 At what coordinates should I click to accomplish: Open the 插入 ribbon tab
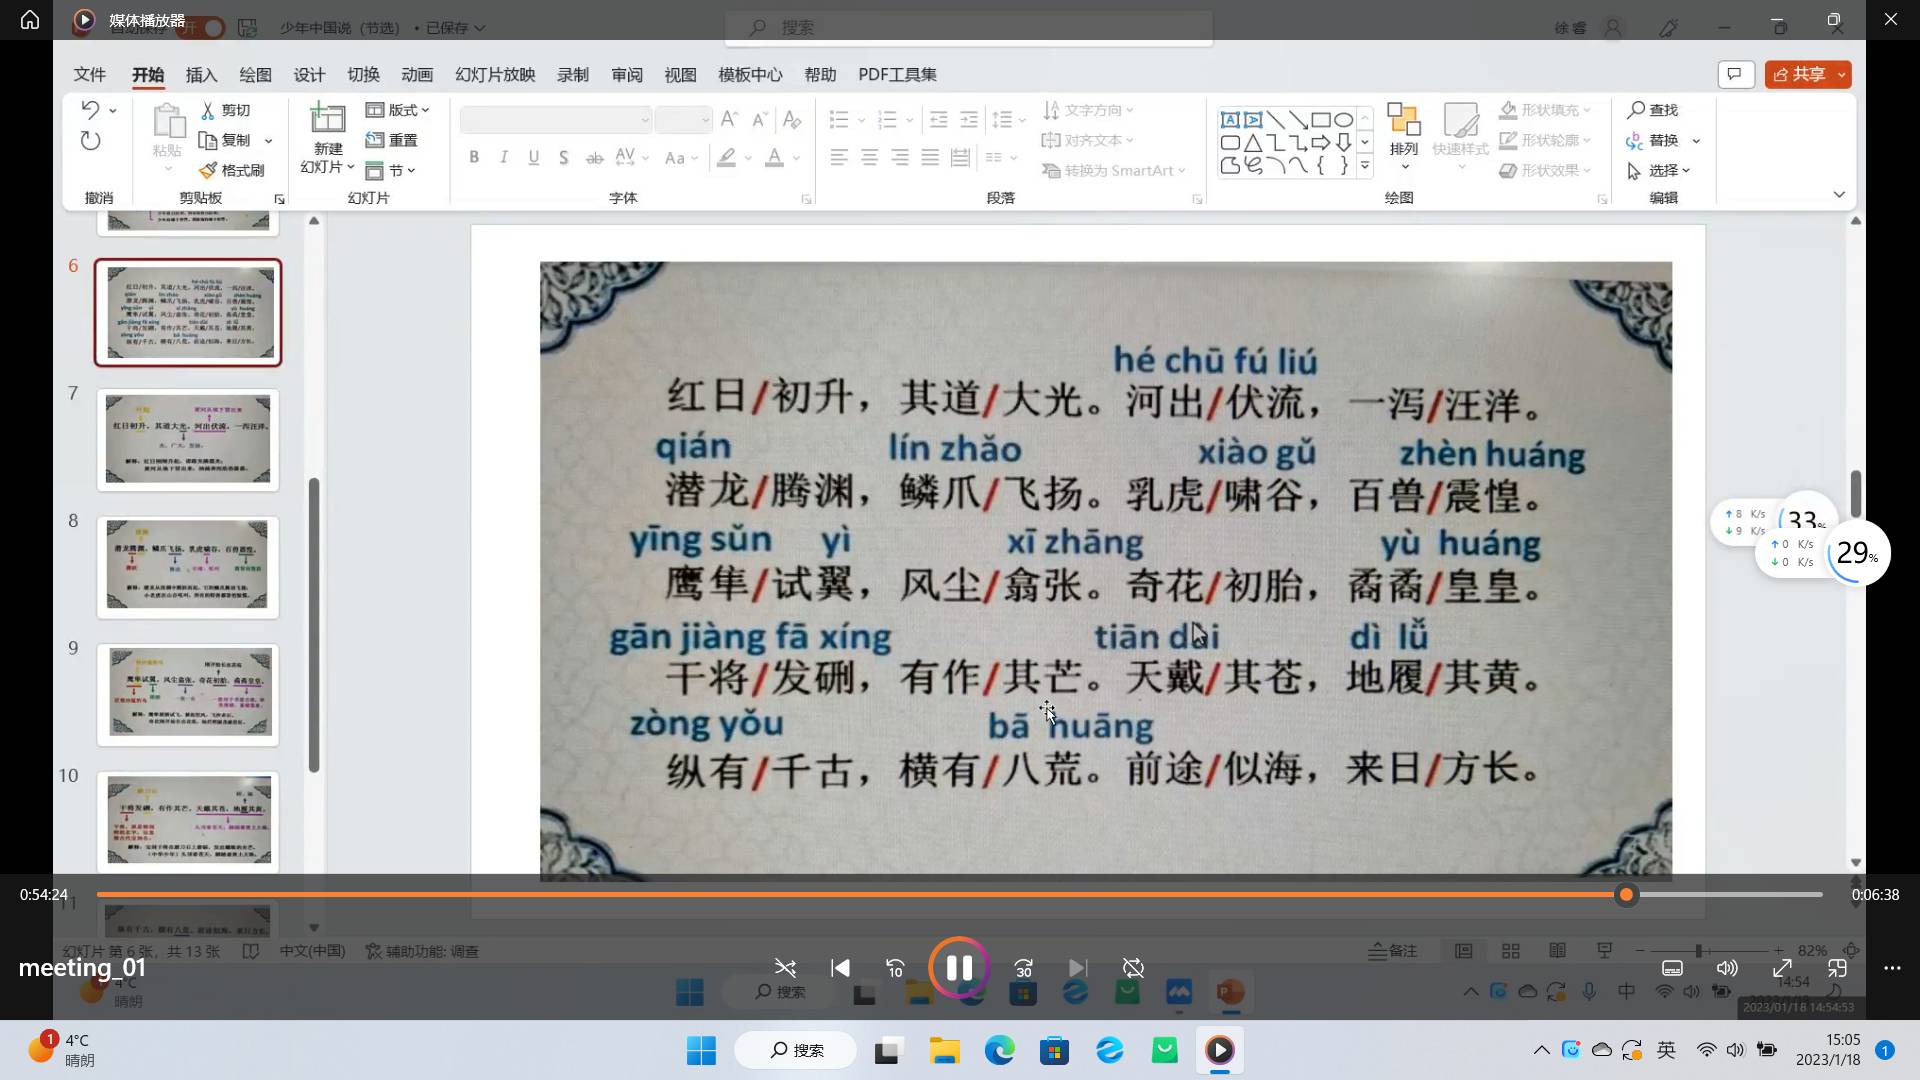pos(202,75)
